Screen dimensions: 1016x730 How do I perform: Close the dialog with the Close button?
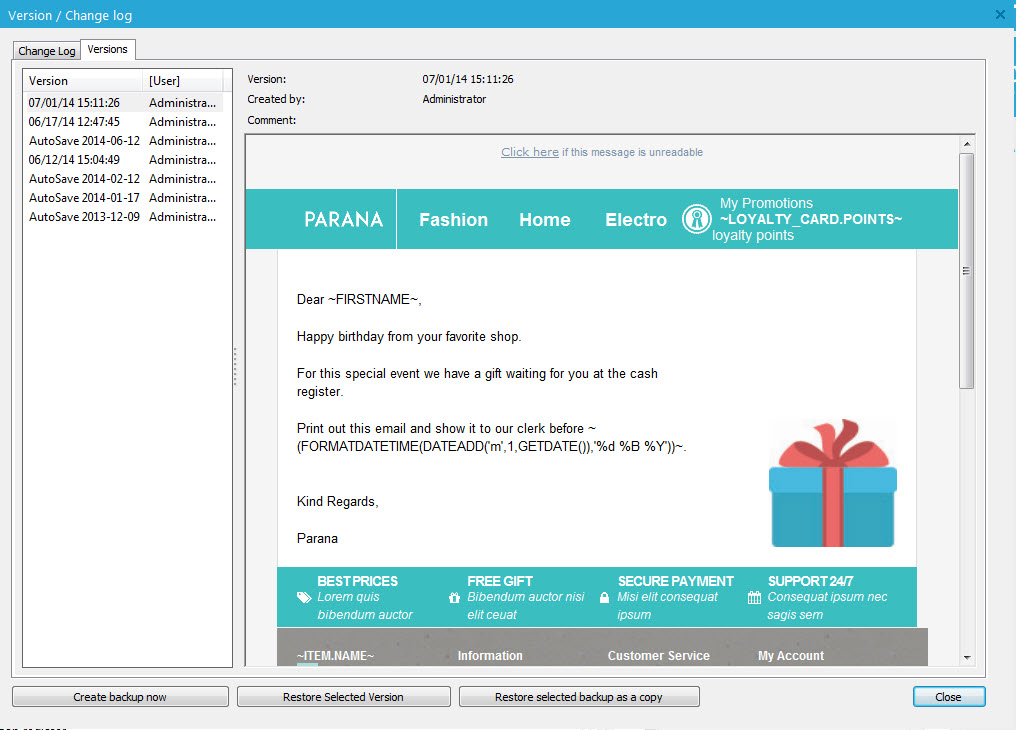click(x=948, y=697)
